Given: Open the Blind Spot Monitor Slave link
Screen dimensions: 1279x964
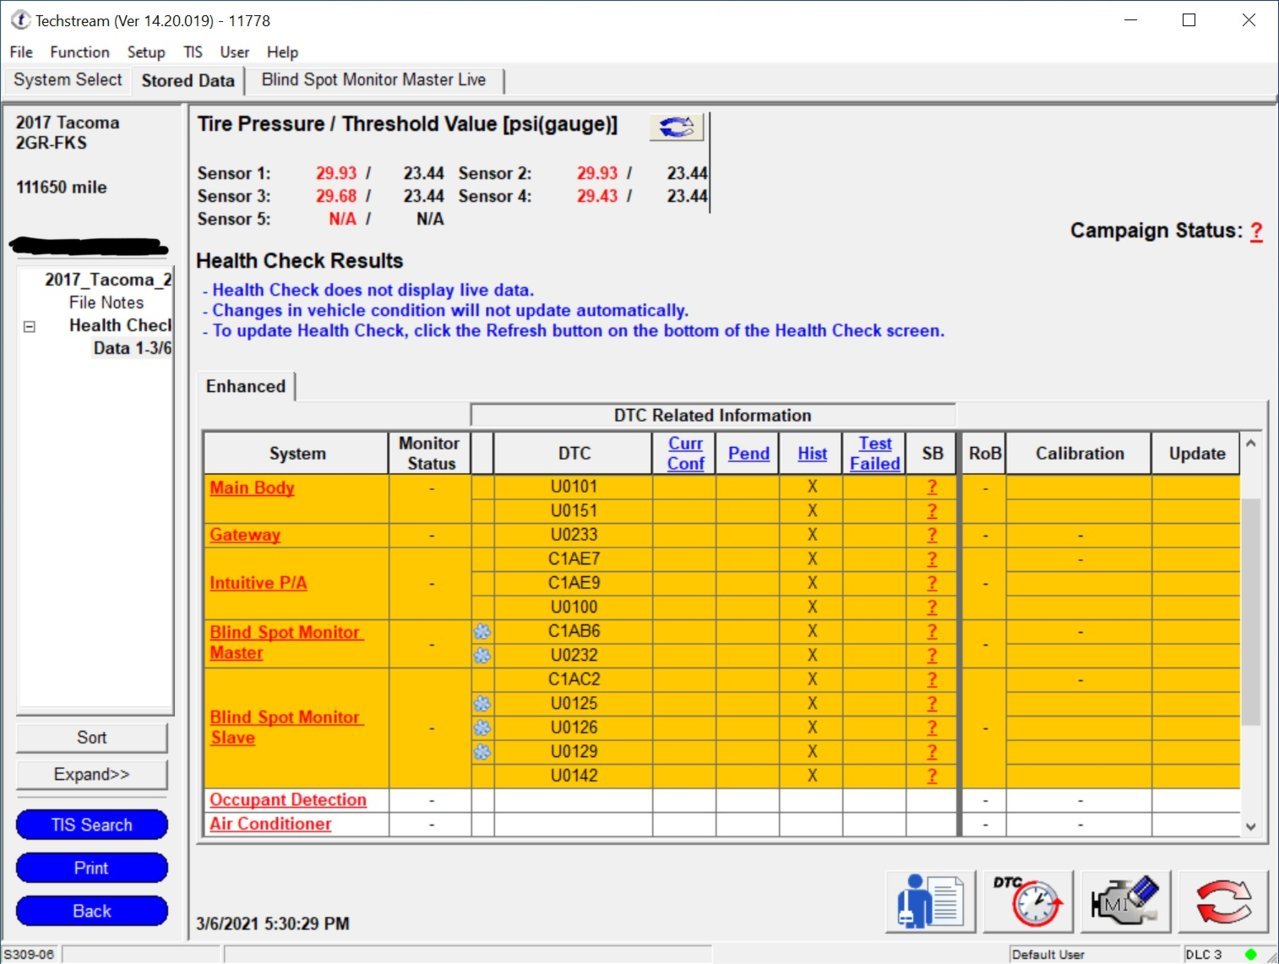Looking at the screenshot, I should 286,727.
